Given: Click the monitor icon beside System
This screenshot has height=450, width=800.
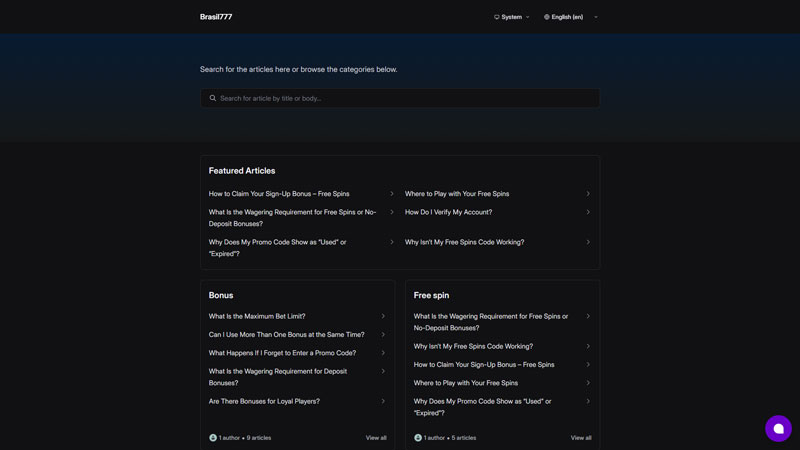Looking at the screenshot, I should 496,17.
